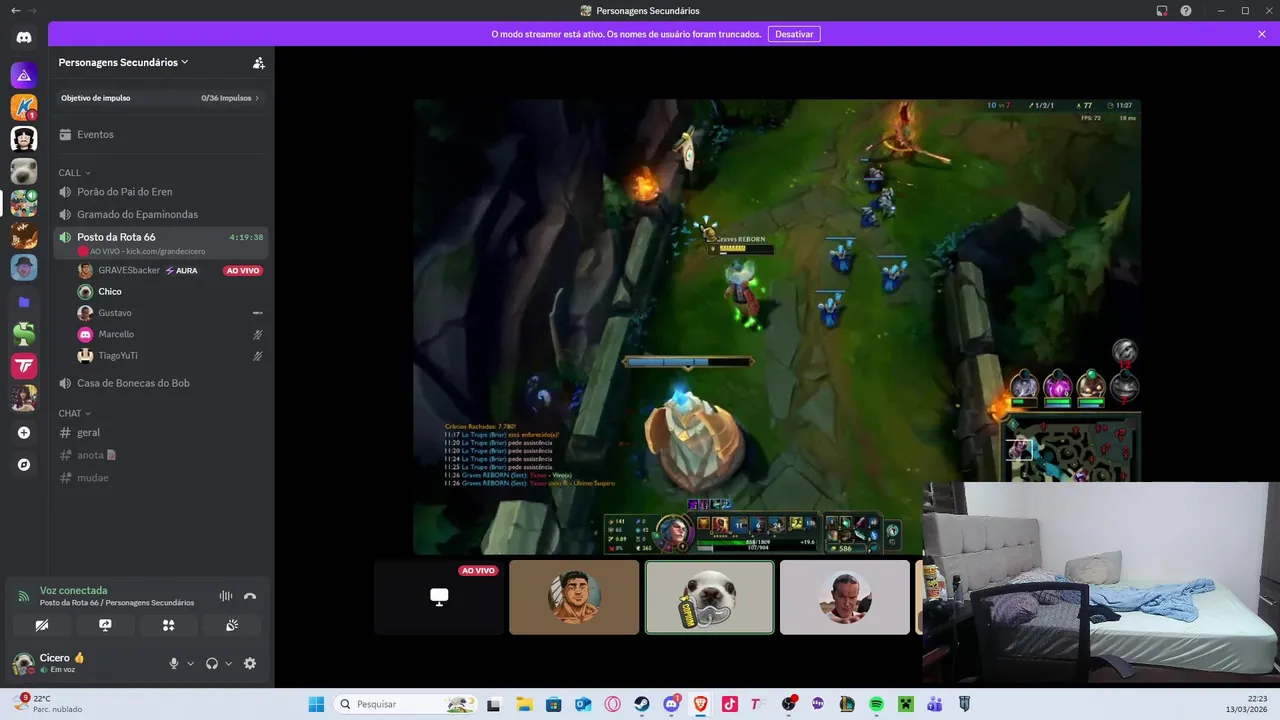This screenshot has width=1280, height=720.
Task: Click the Desativar streamer mode button
Action: 794,34
